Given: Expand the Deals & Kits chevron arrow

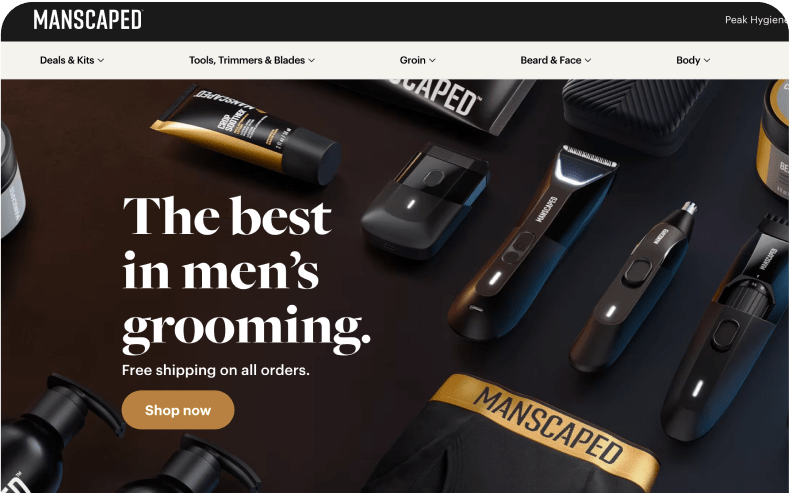Looking at the screenshot, I should [x=101, y=60].
